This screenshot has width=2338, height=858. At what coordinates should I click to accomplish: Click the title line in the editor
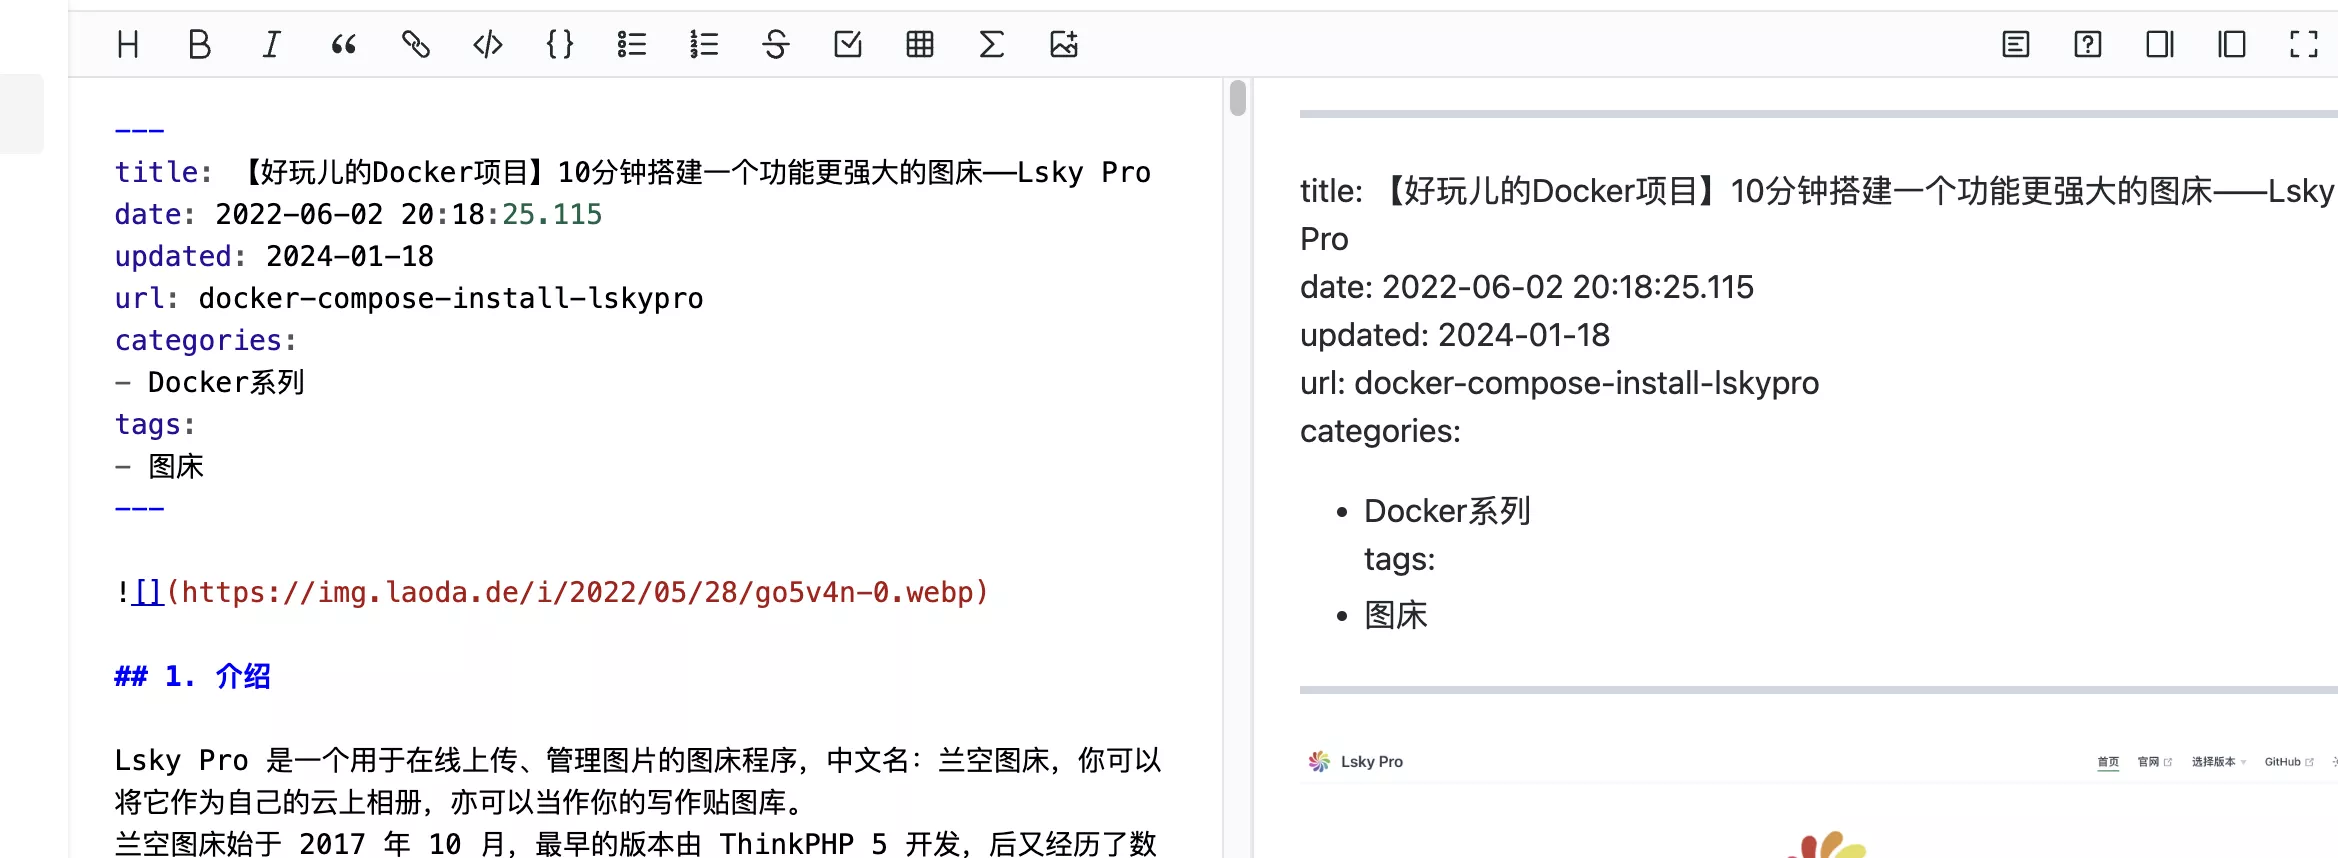[x=633, y=172]
